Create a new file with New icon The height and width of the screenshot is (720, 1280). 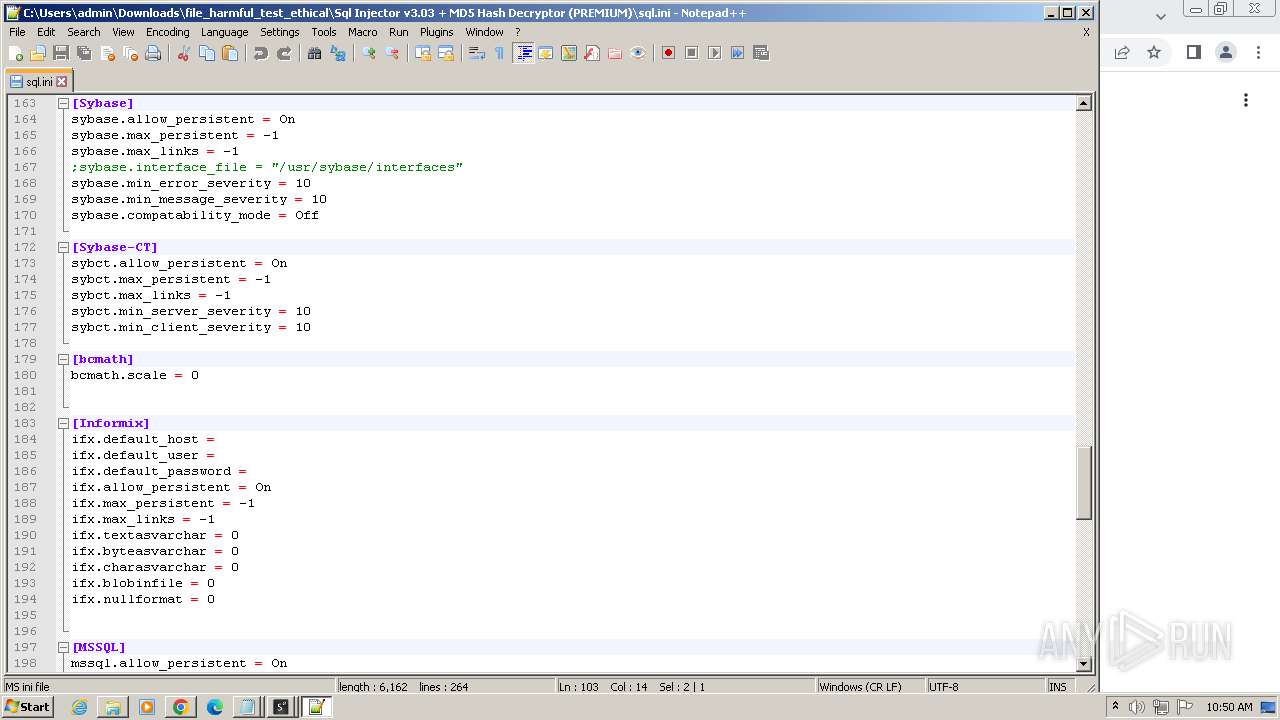(x=16, y=53)
